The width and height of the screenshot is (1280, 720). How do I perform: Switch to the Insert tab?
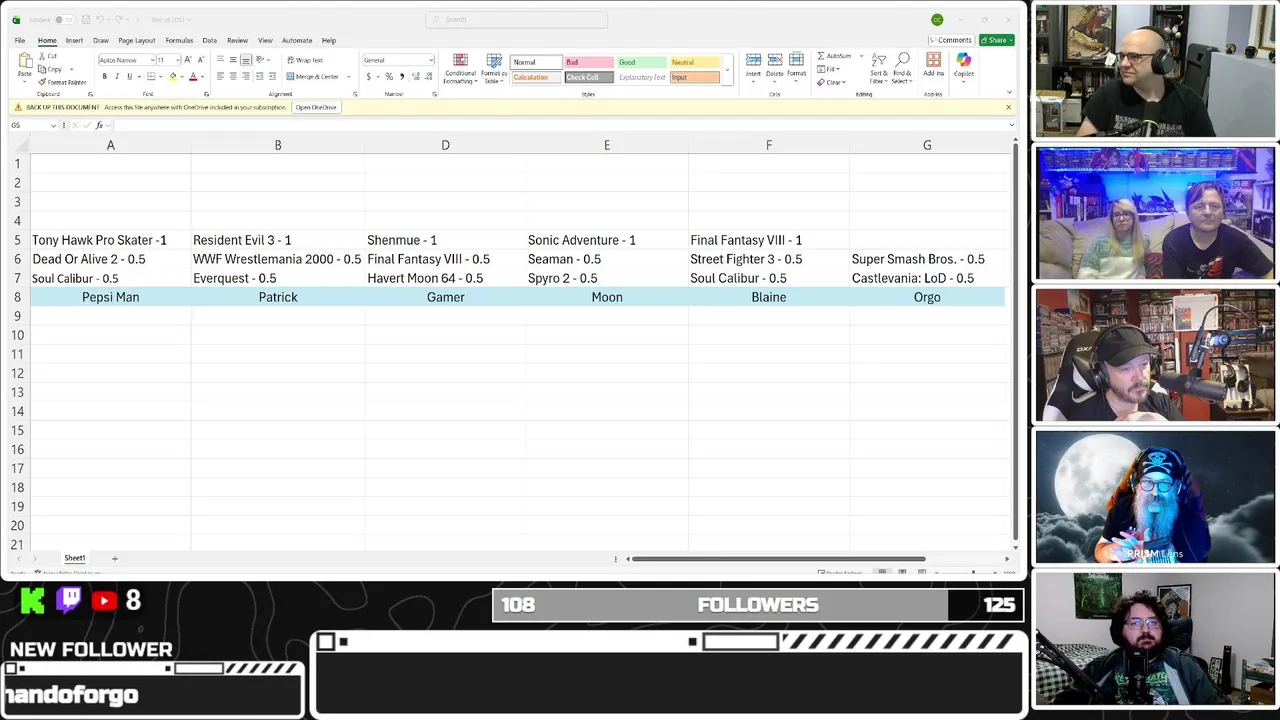coord(74,40)
